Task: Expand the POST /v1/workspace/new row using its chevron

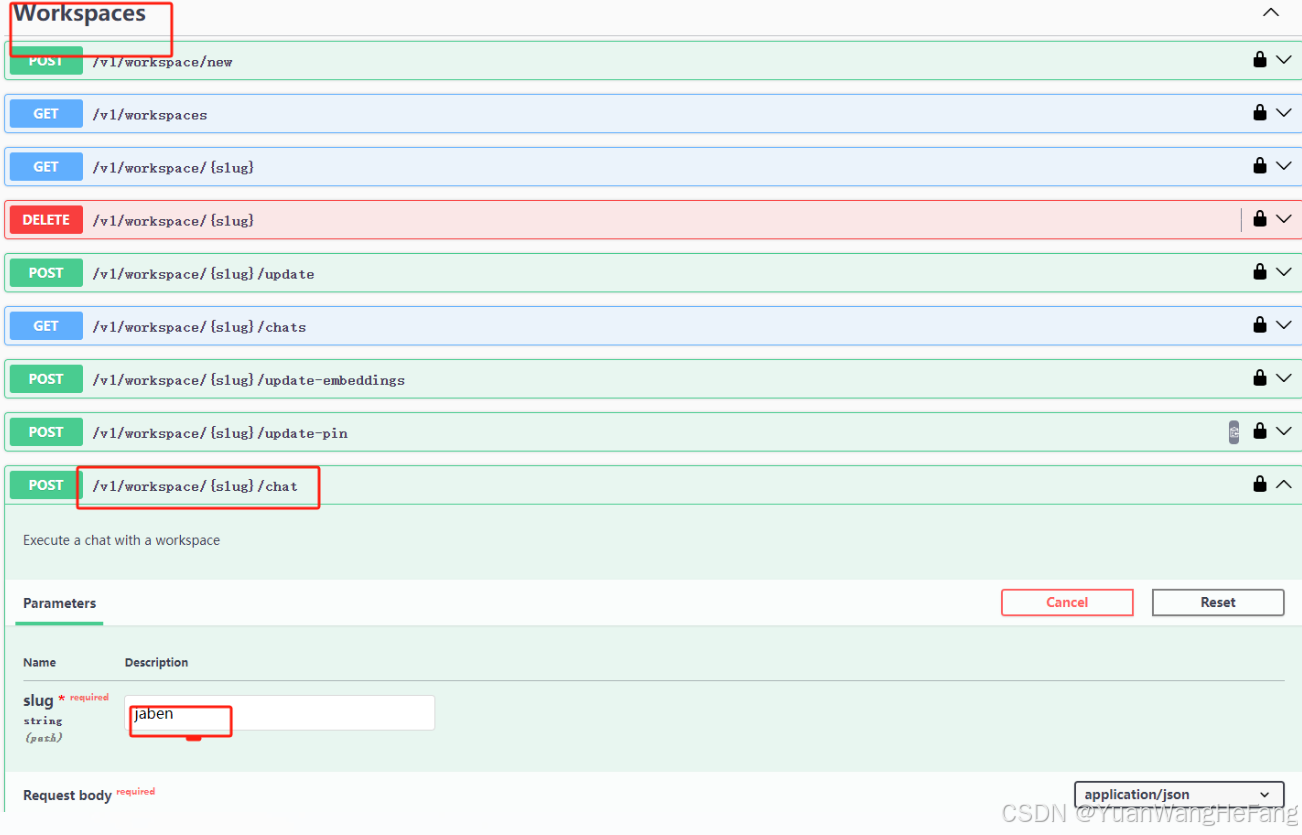Action: coord(1284,60)
